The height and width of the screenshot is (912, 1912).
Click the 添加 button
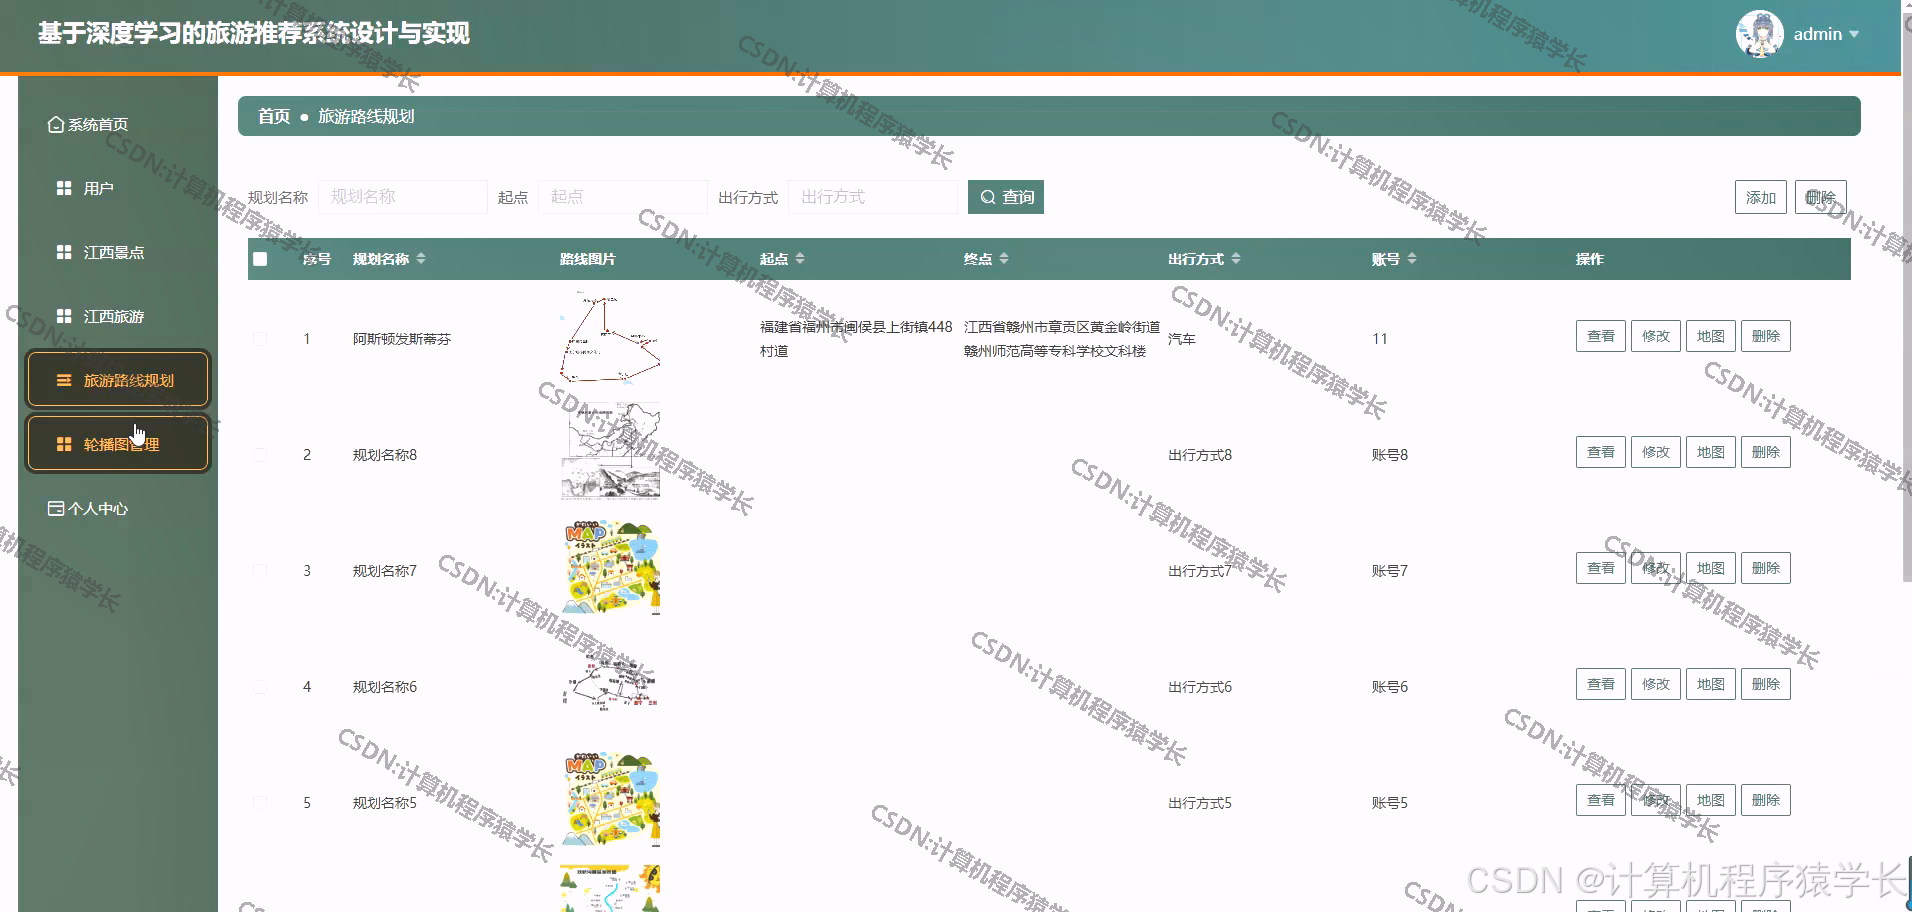(x=1761, y=197)
